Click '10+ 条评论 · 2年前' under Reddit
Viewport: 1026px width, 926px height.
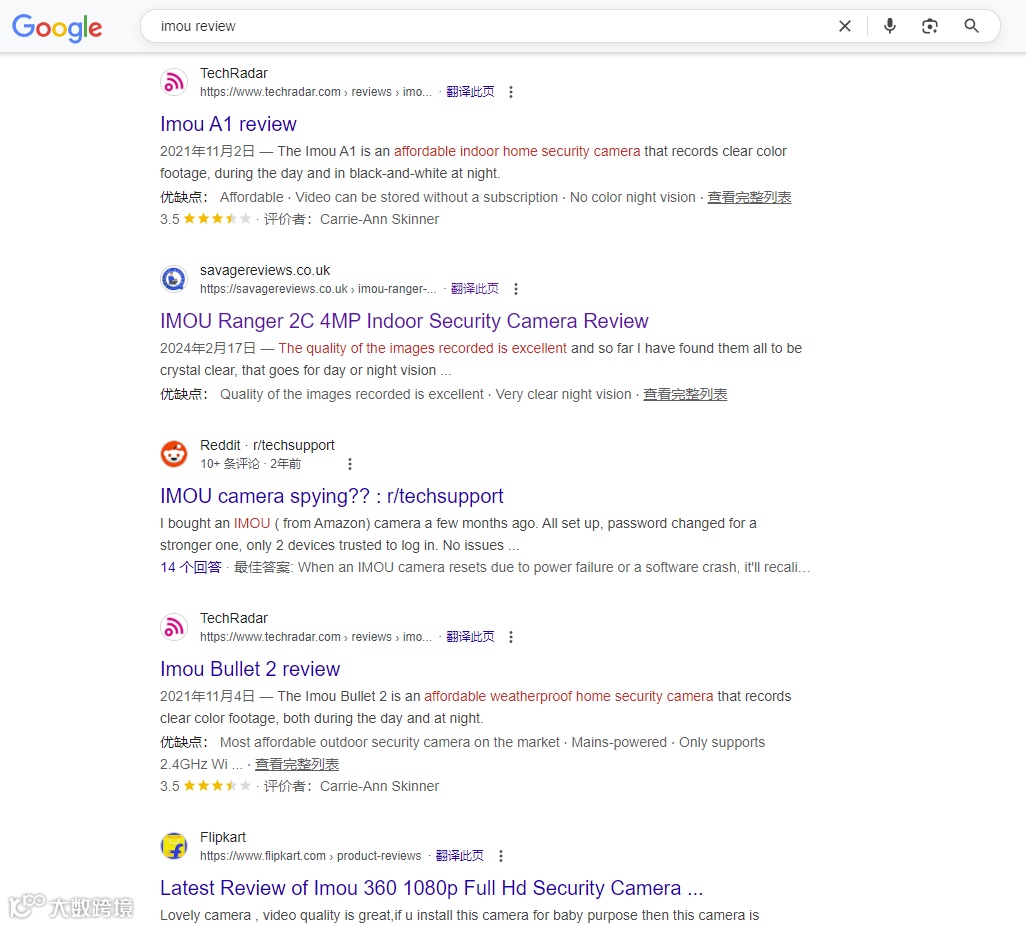pos(251,464)
